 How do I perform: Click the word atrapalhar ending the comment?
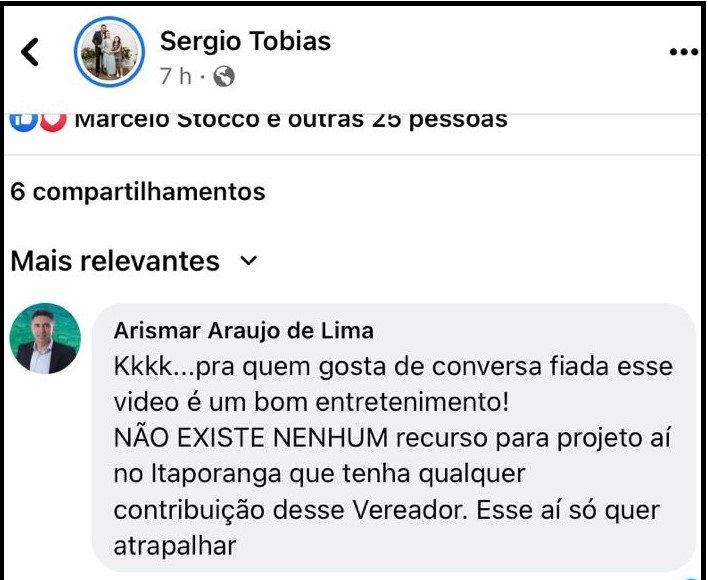[x=175, y=545]
